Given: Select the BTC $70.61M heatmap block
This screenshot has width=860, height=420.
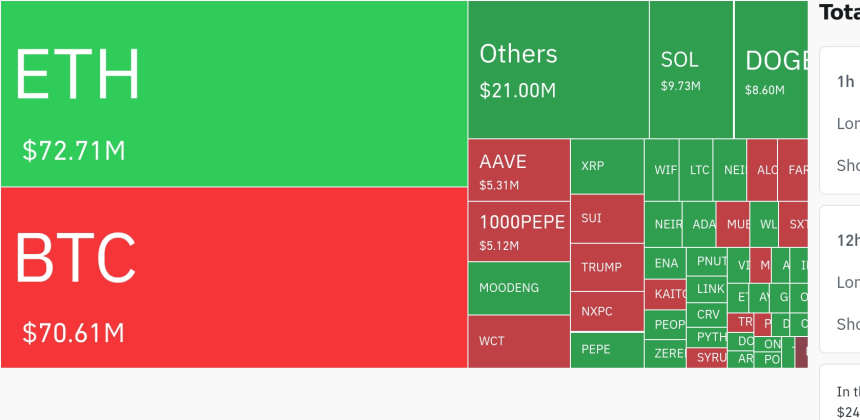Looking at the screenshot, I should pyautogui.click(x=234, y=277).
